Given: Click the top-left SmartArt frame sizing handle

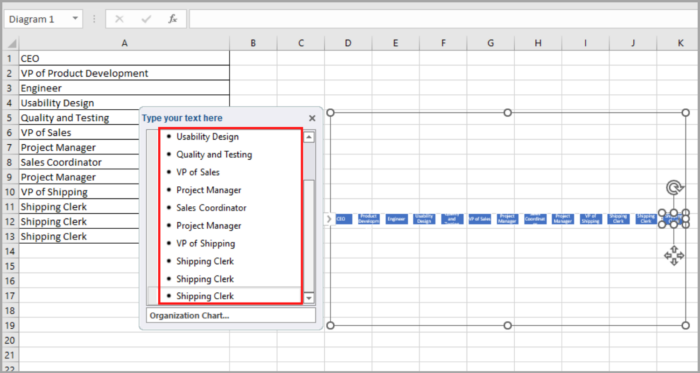Looking at the screenshot, I should coord(330,113).
